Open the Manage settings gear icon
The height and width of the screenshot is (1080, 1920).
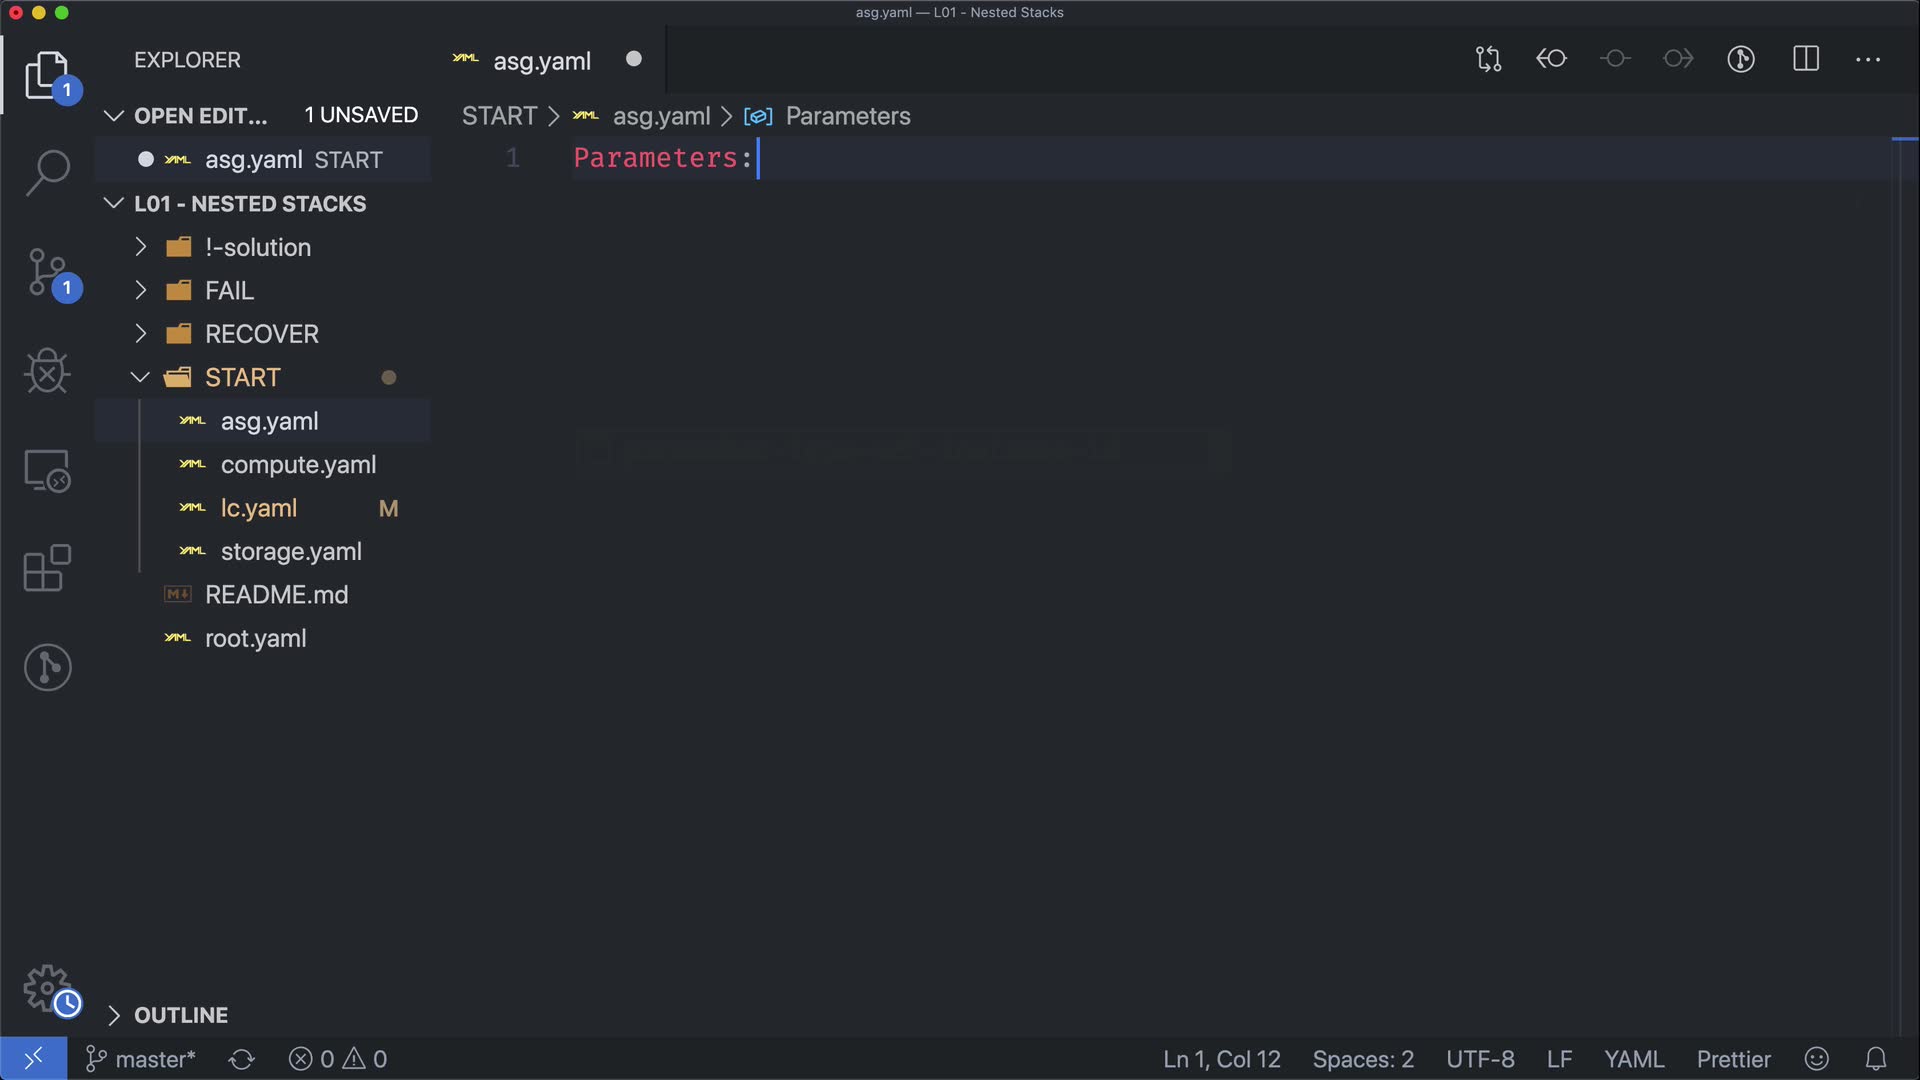pyautogui.click(x=47, y=988)
